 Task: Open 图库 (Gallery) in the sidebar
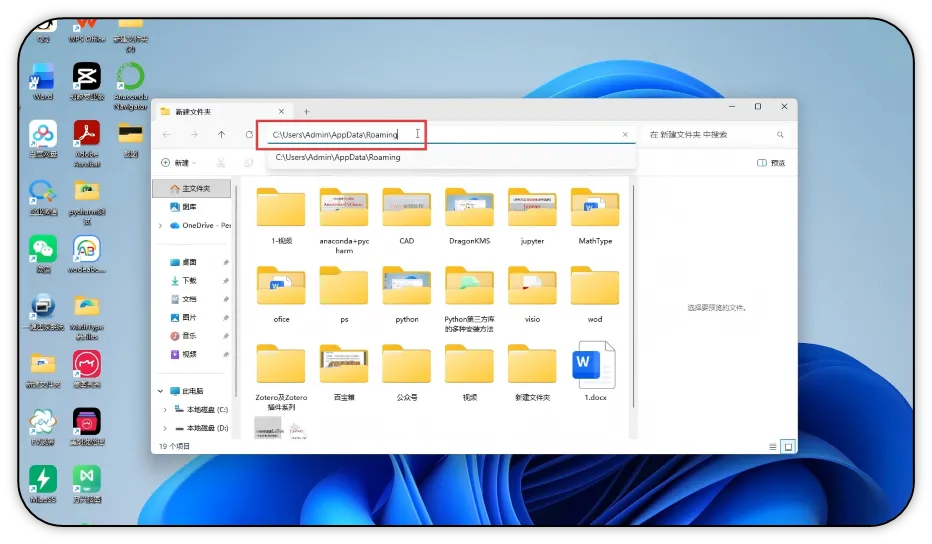tap(184, 207)
